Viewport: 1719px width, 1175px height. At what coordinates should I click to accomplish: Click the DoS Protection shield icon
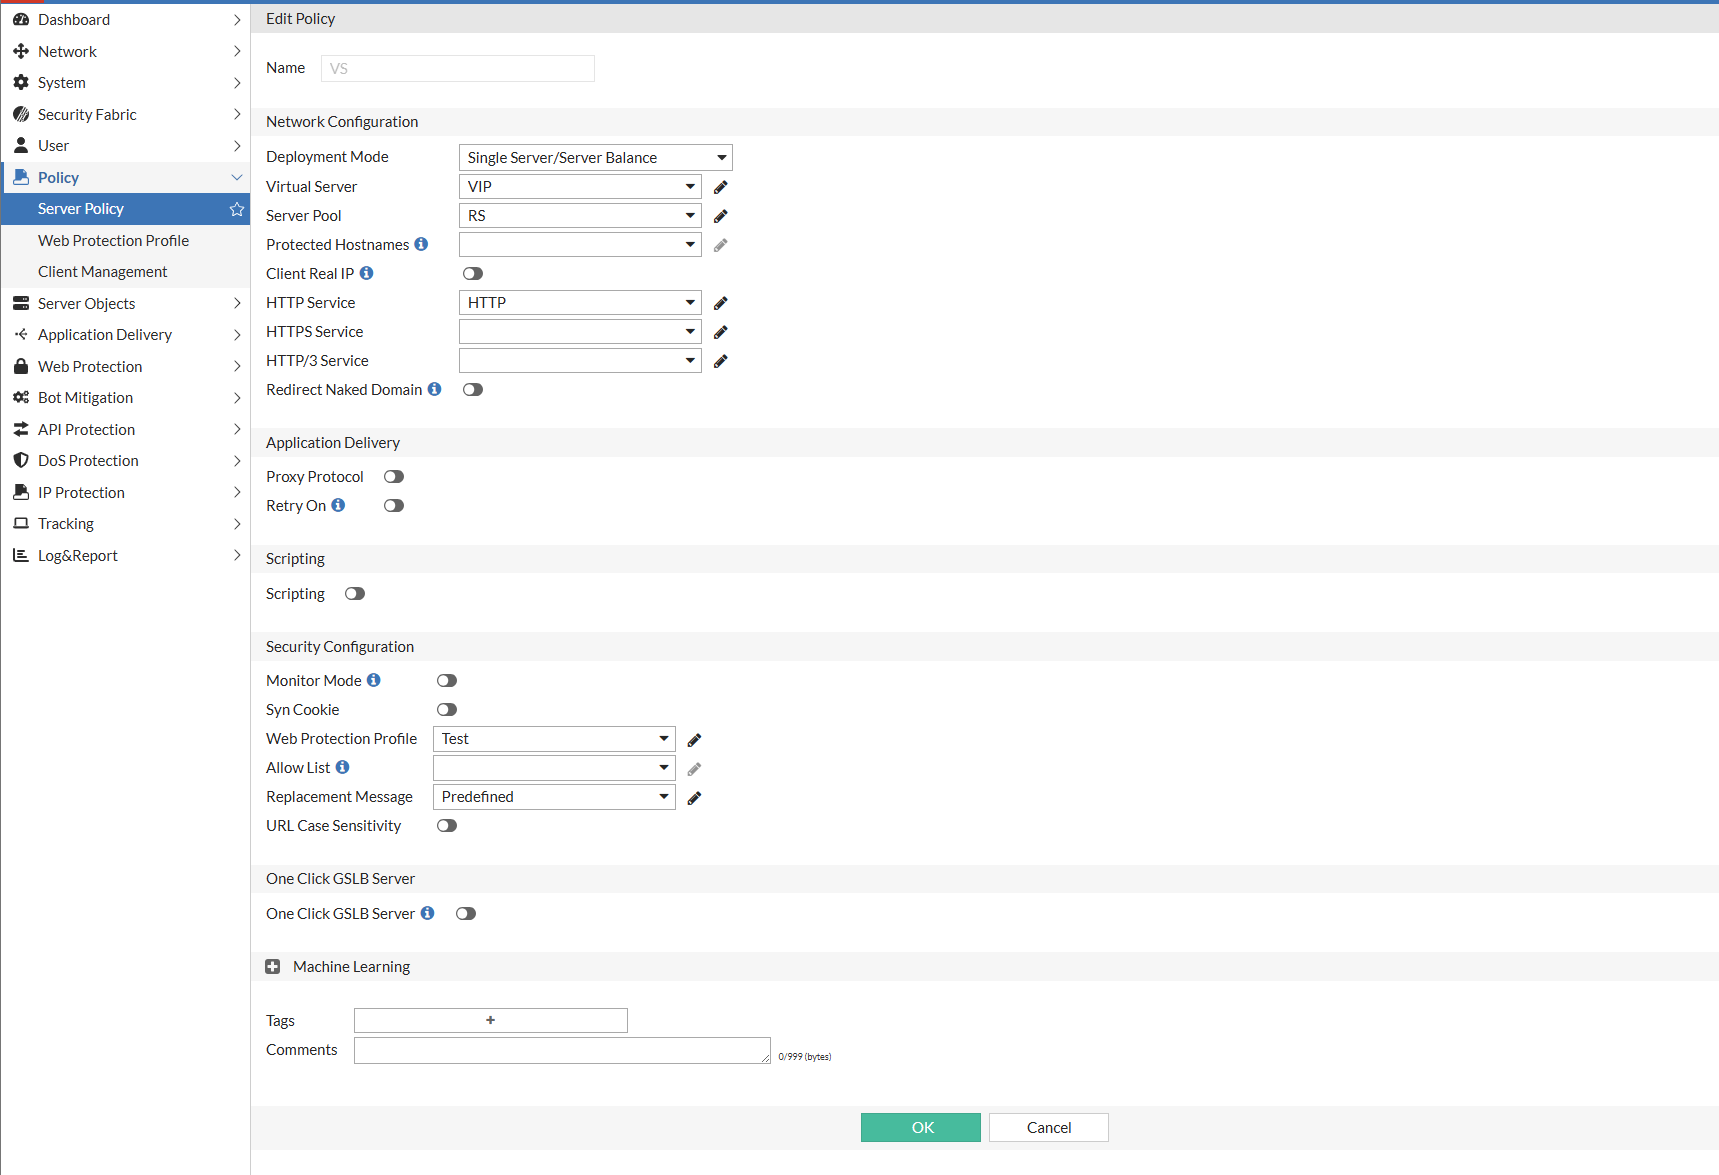coord(21,460)
